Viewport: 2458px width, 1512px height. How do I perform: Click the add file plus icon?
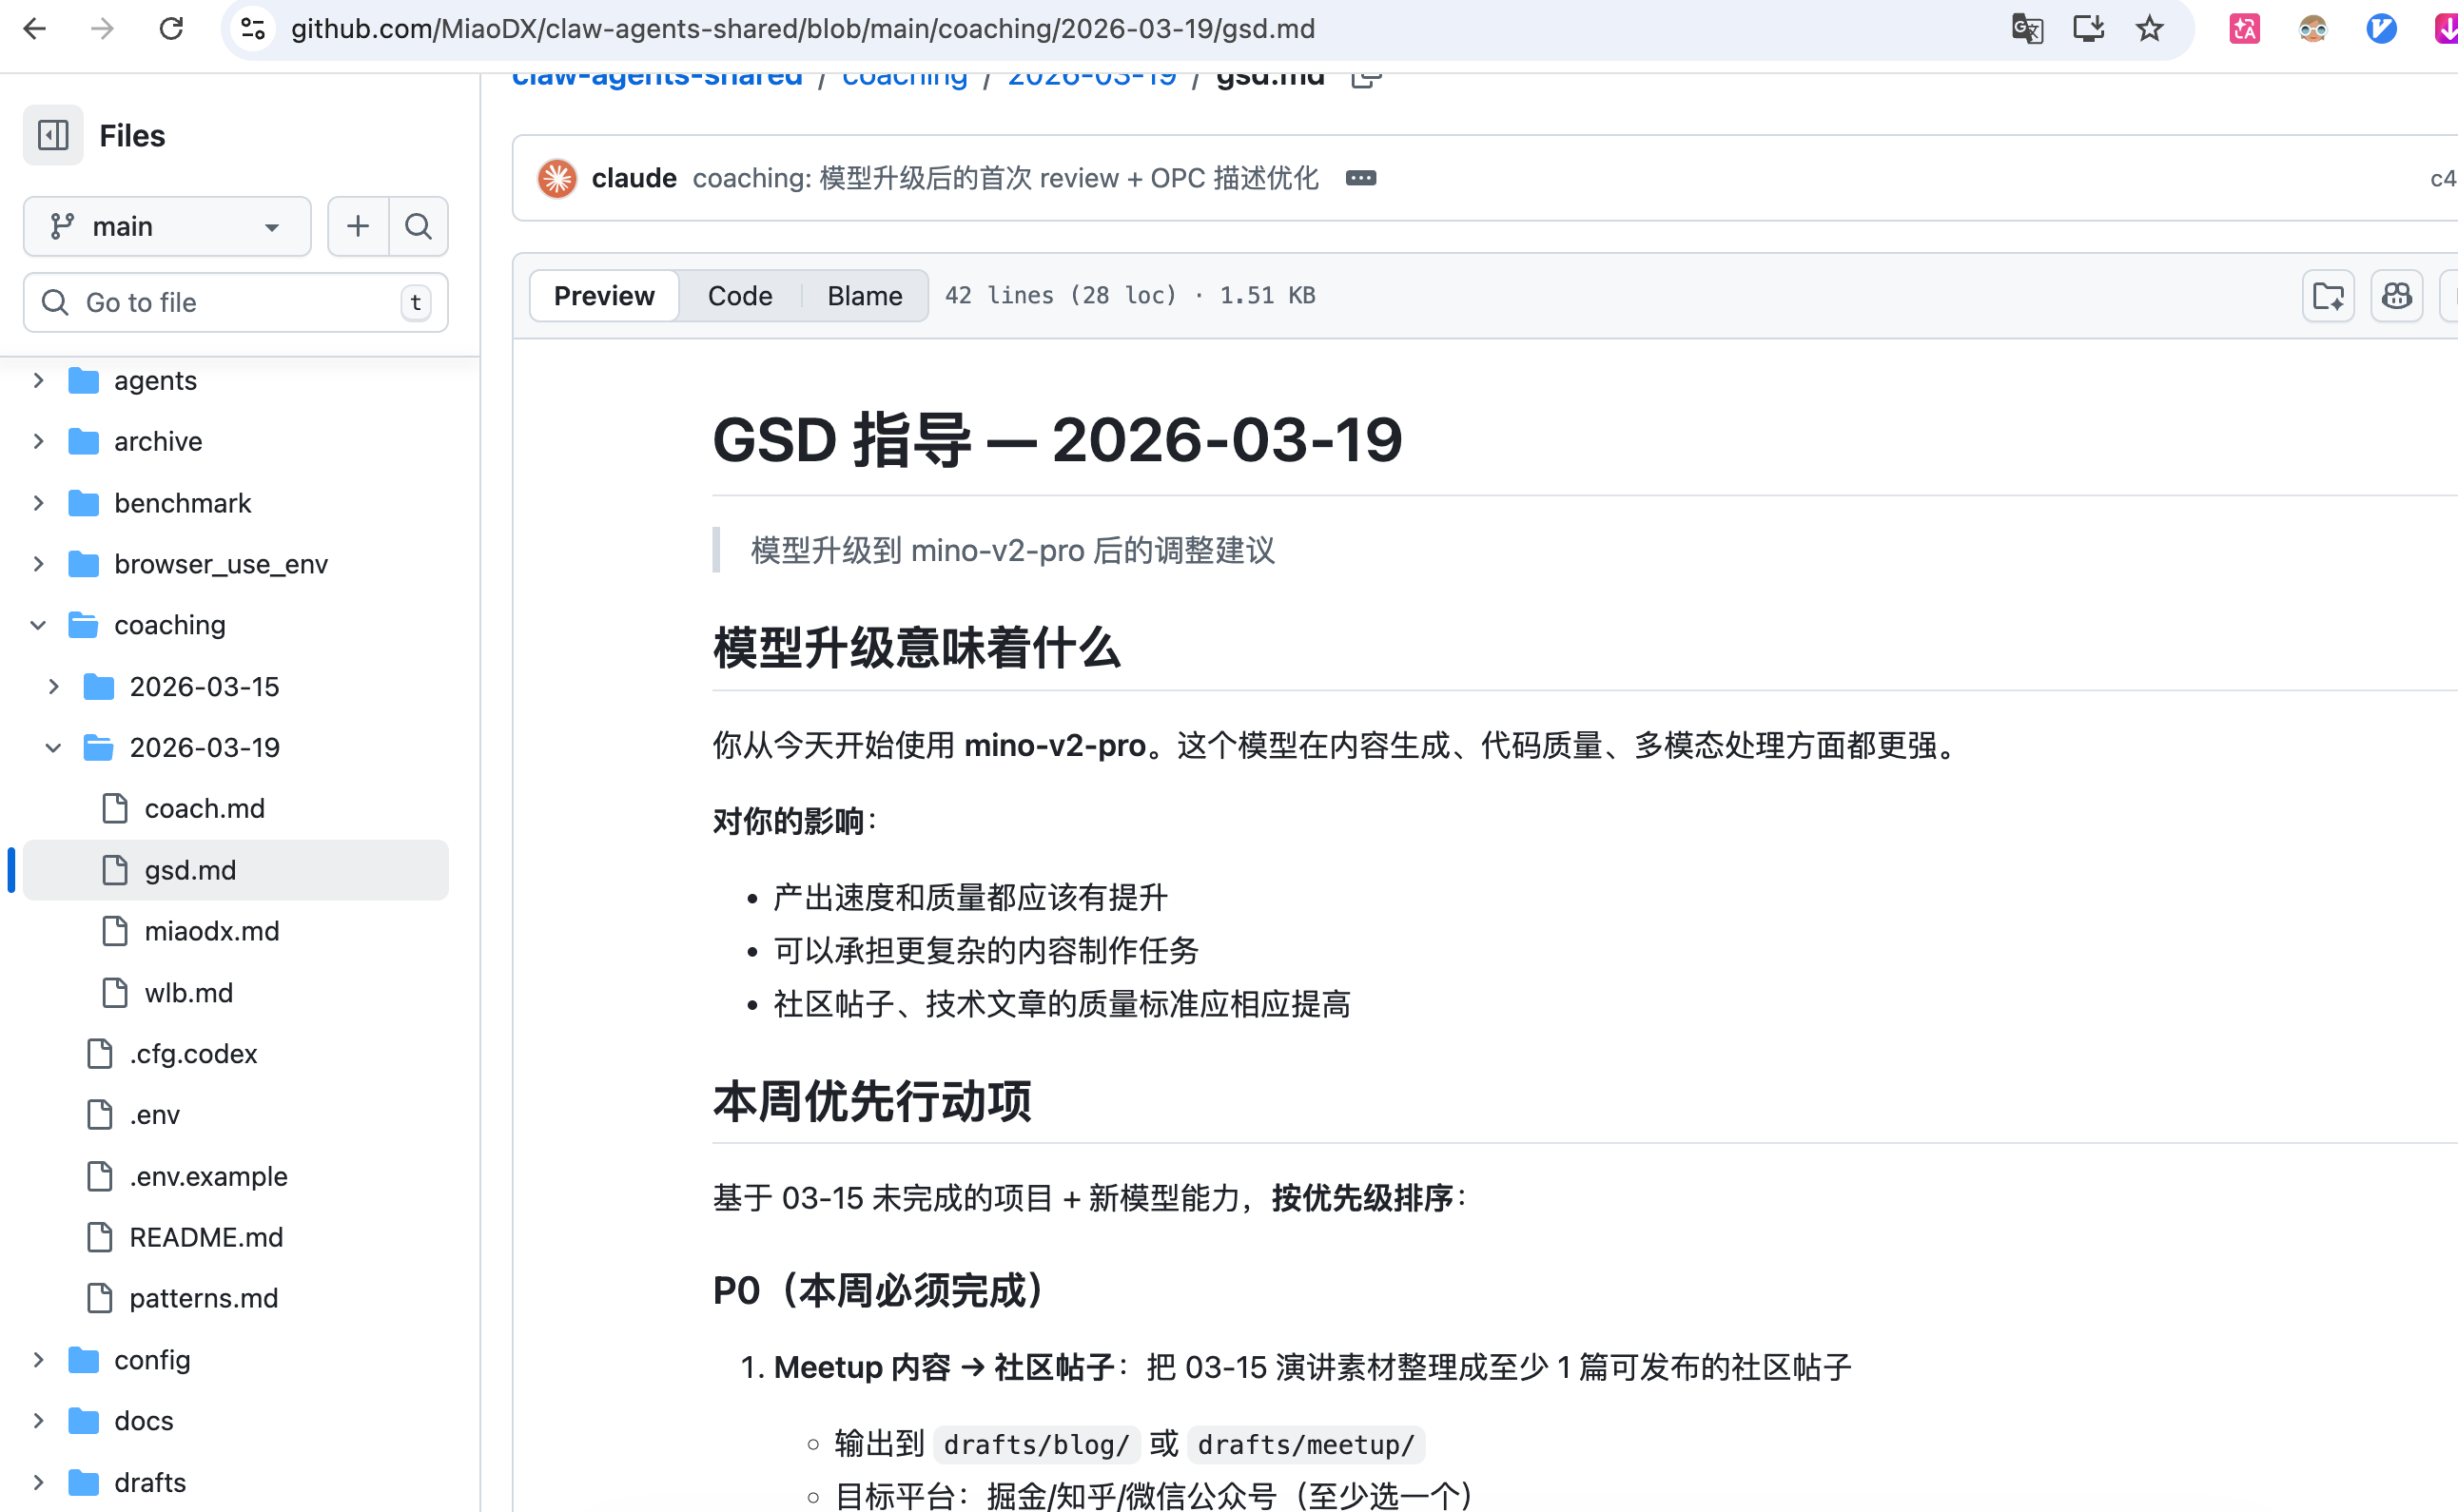click(358, 227)
